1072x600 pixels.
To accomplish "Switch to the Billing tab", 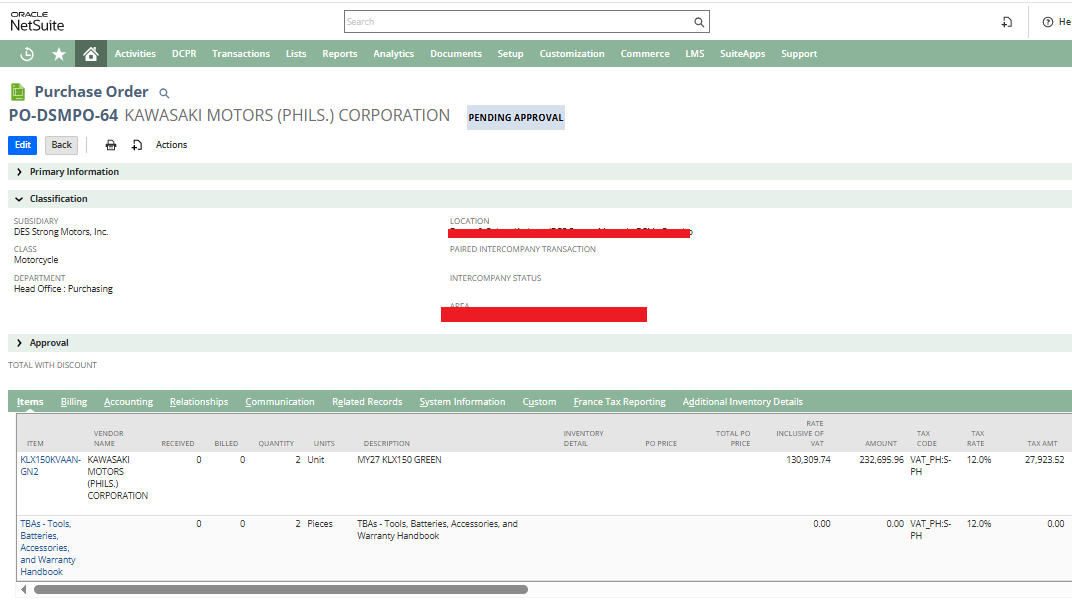I will [74, 402].
